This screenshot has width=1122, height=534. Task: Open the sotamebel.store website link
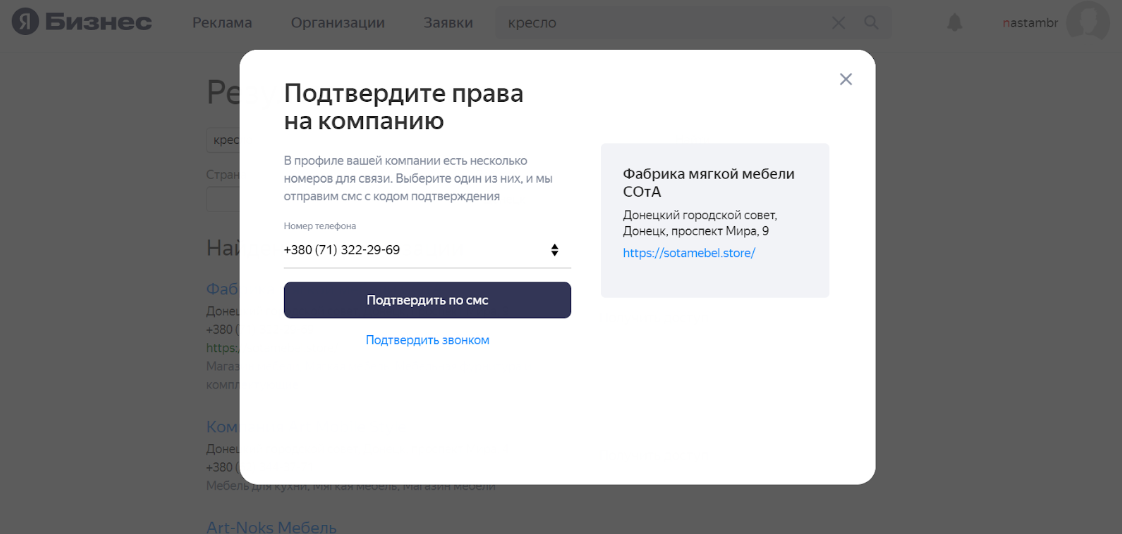(x=688, y=253)
